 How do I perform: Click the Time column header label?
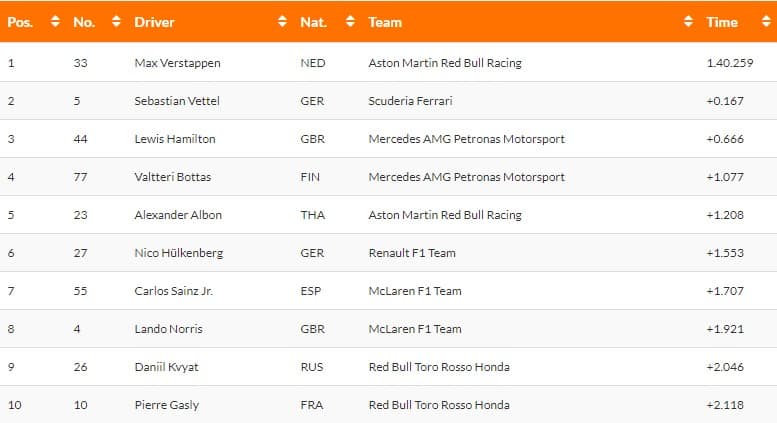722,22
